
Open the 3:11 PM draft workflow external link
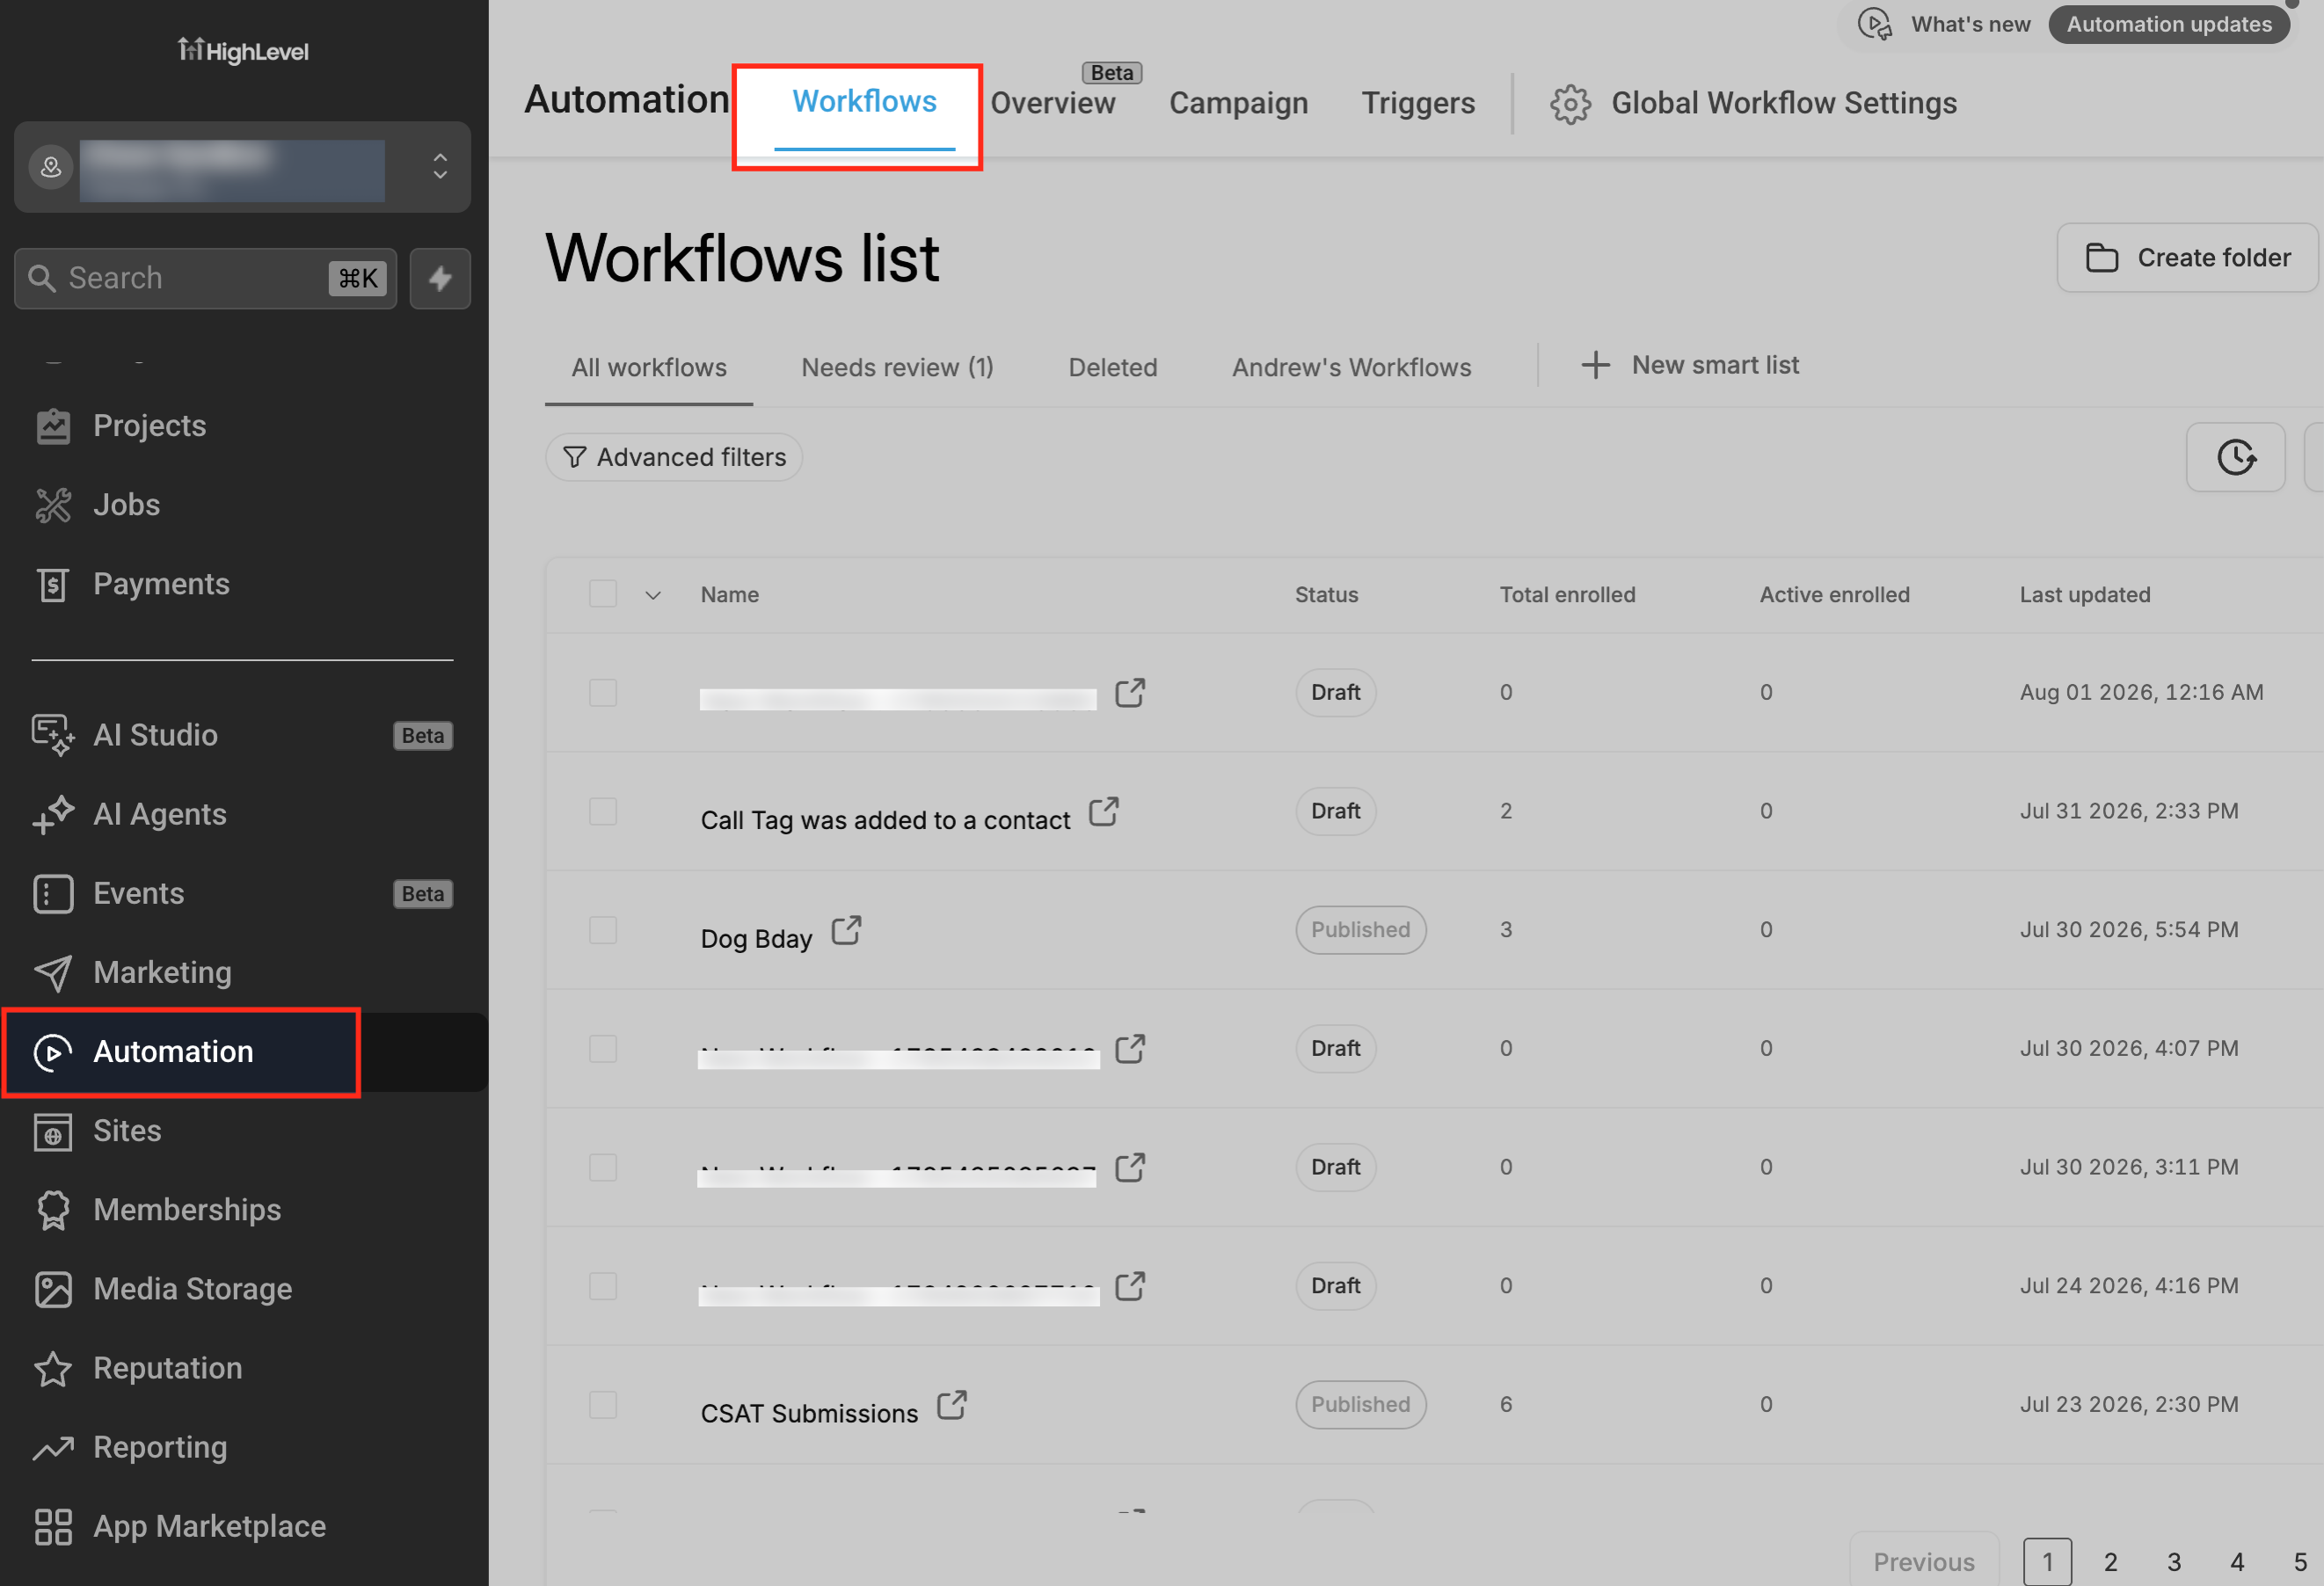coord(1130,1167)
